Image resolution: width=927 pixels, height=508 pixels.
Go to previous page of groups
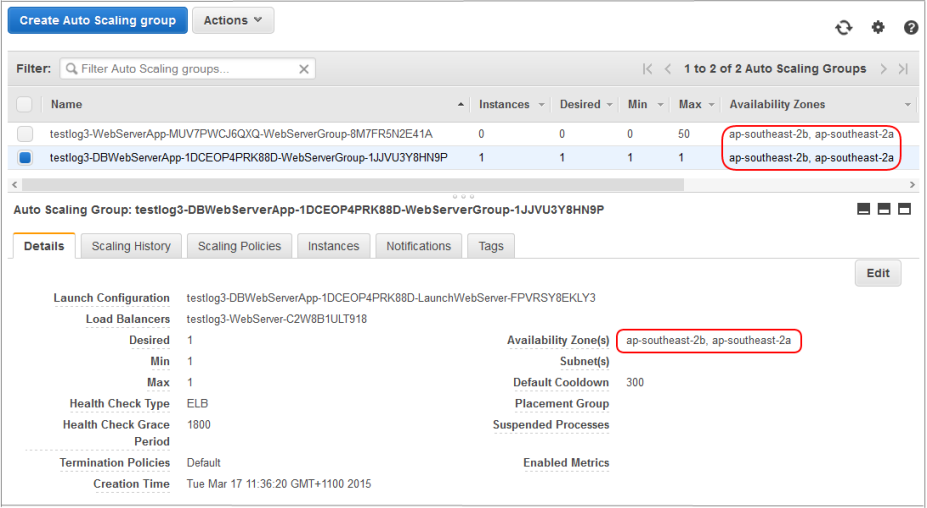pyautogui.click(x=667, y=69)
